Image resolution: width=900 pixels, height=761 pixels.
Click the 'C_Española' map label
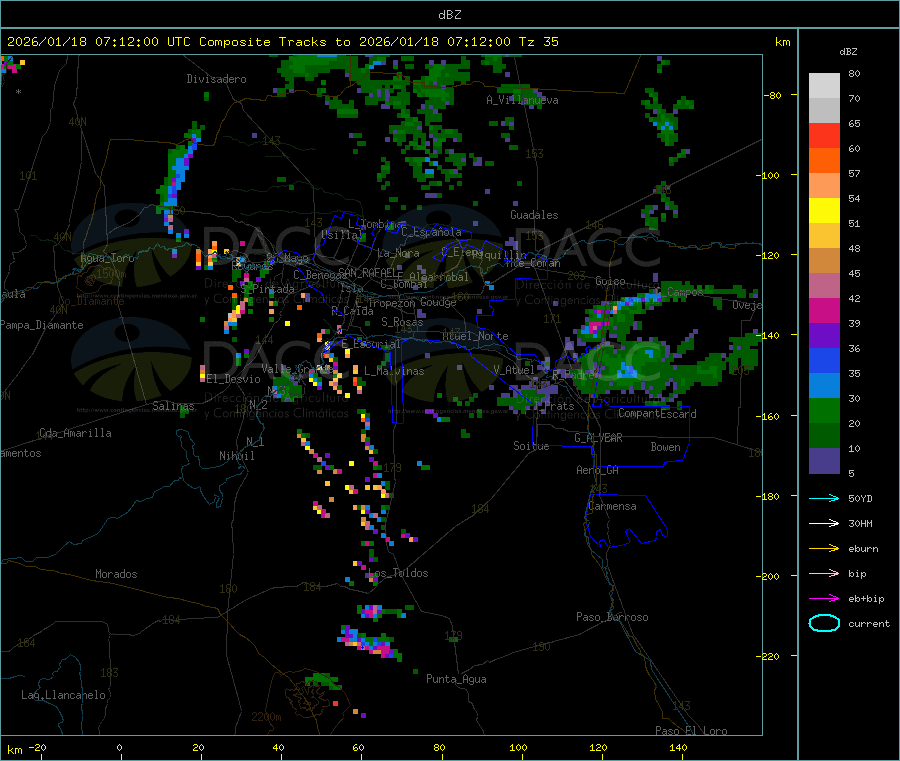tap(431, 232)
